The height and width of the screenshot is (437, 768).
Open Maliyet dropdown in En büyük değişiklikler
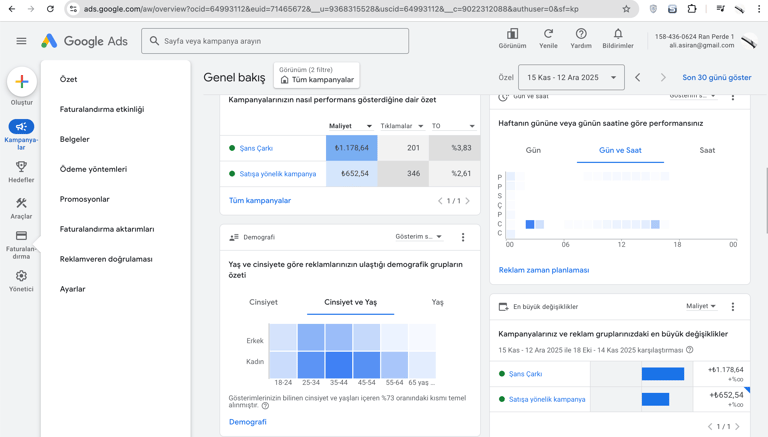point(701,306)
